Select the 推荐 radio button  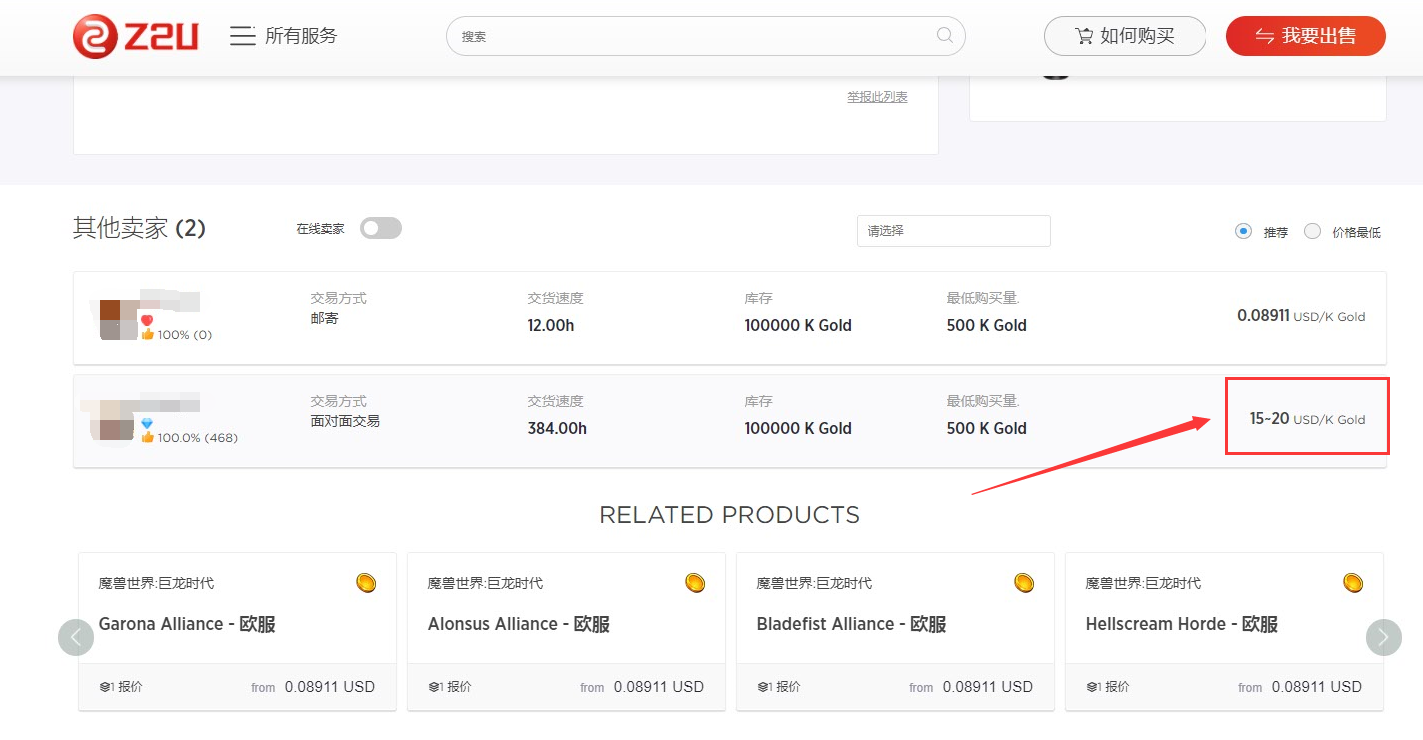1243,231
